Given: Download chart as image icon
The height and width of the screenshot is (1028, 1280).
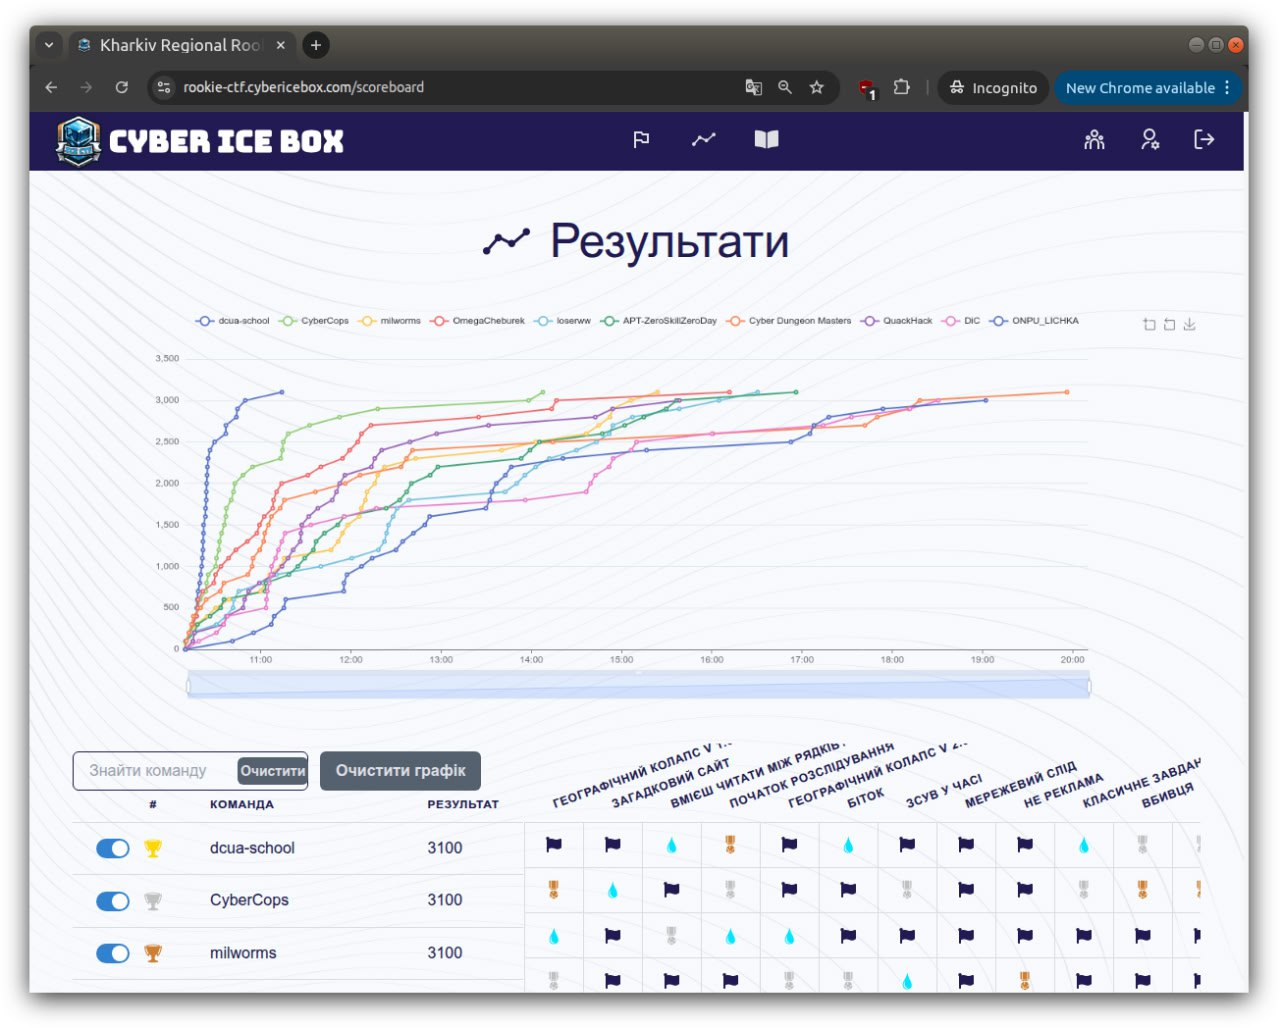Looking at the screenshot, I should tap(1189, 324).
